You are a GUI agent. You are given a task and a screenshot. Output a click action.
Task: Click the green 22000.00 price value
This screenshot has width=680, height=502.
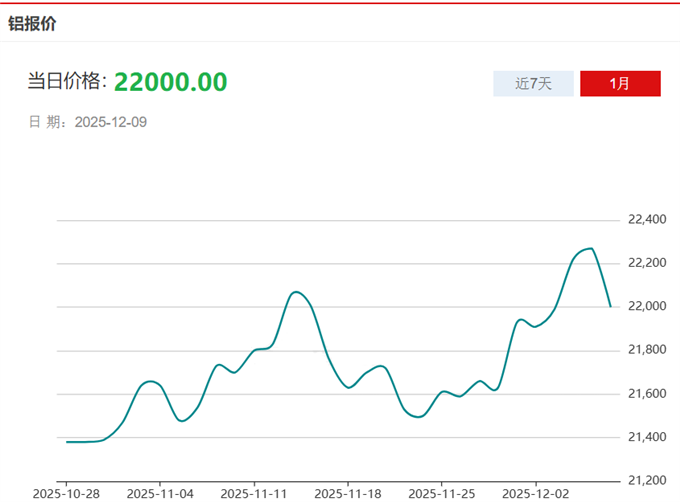pos(170,82)
